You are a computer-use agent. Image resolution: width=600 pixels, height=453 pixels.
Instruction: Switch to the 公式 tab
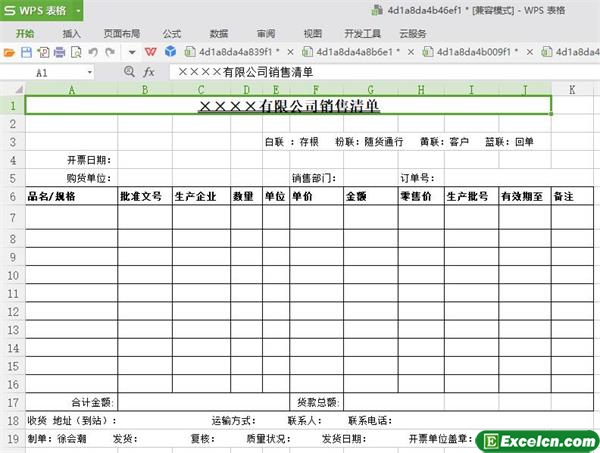[x=172, y=34]
